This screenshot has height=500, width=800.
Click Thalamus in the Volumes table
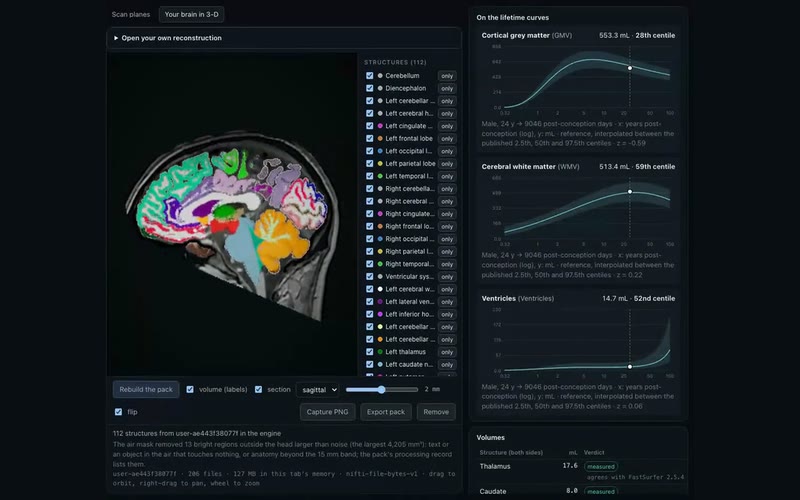click(495, 466)
